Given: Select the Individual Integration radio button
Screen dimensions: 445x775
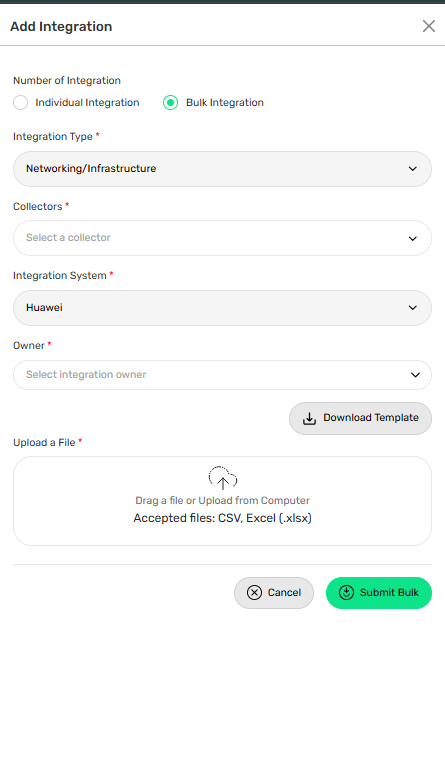Looking at the screenshot, I should point(20,103).
